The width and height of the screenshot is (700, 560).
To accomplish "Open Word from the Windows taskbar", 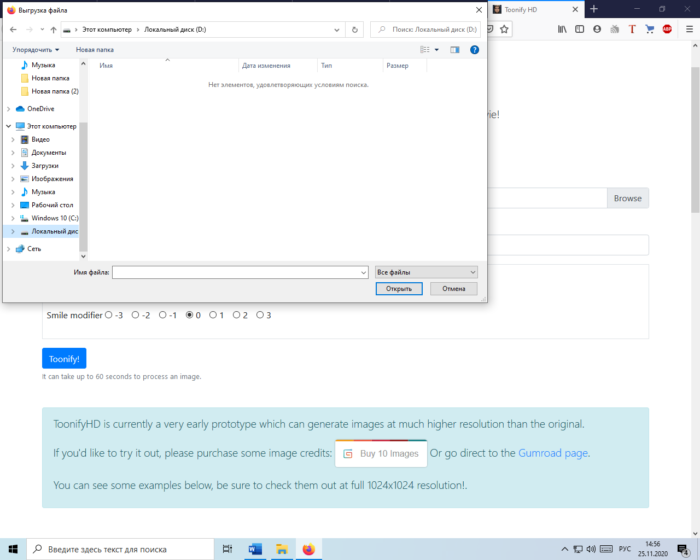I will click(254, 549).
